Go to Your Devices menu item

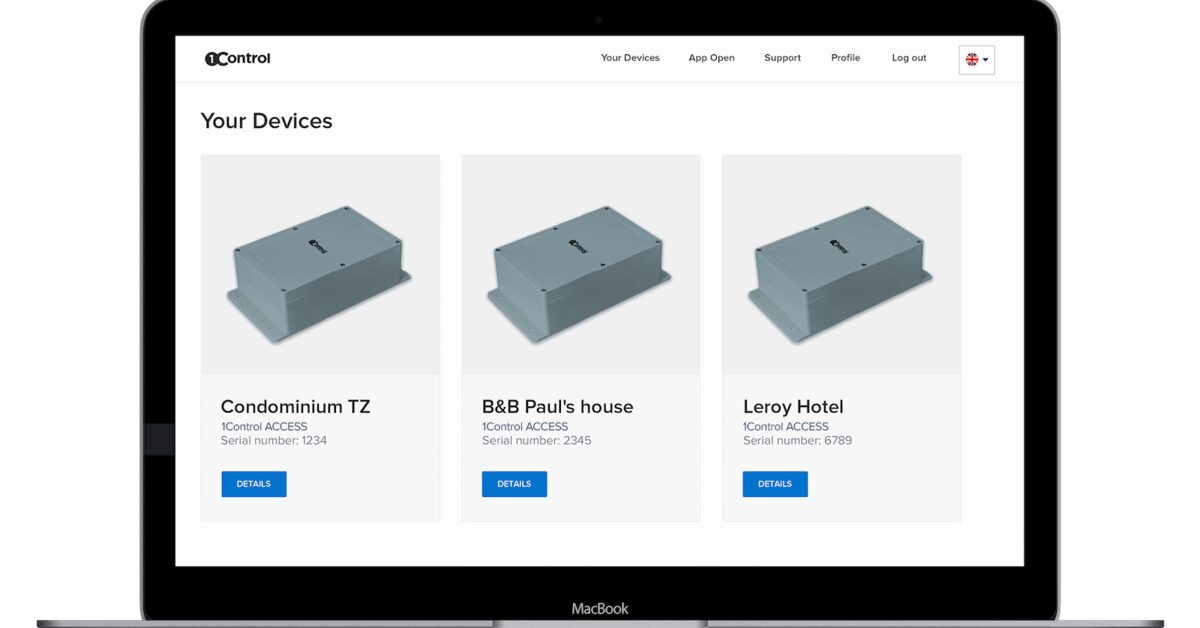[x=630, y=58]
